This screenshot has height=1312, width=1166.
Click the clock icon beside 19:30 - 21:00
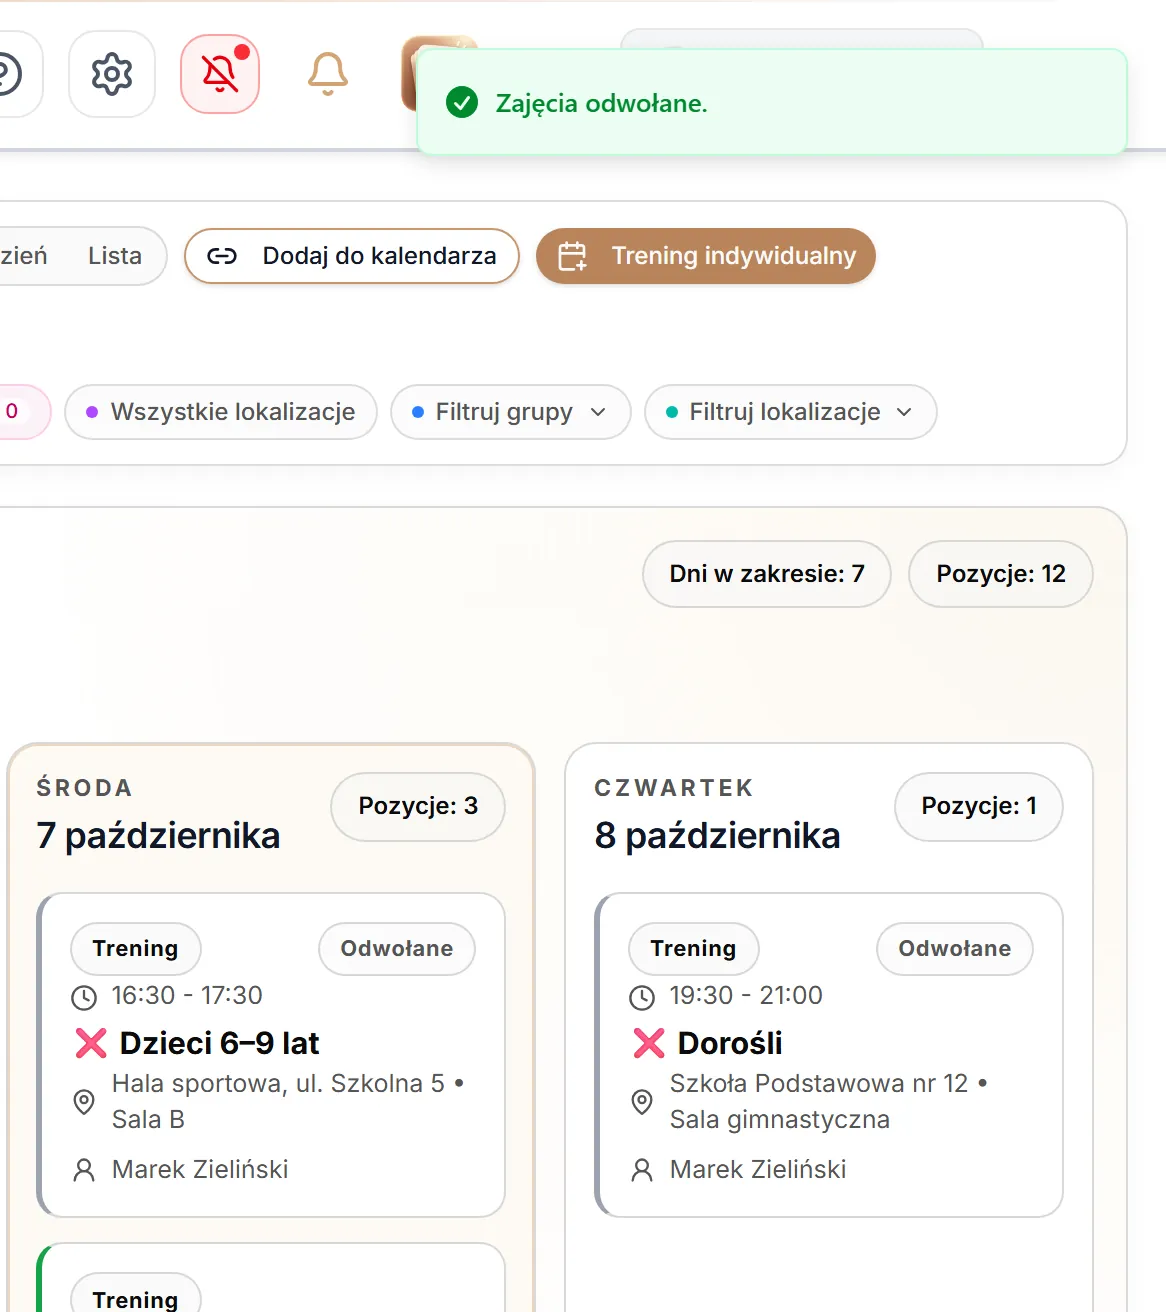click(x=642, y=997)
